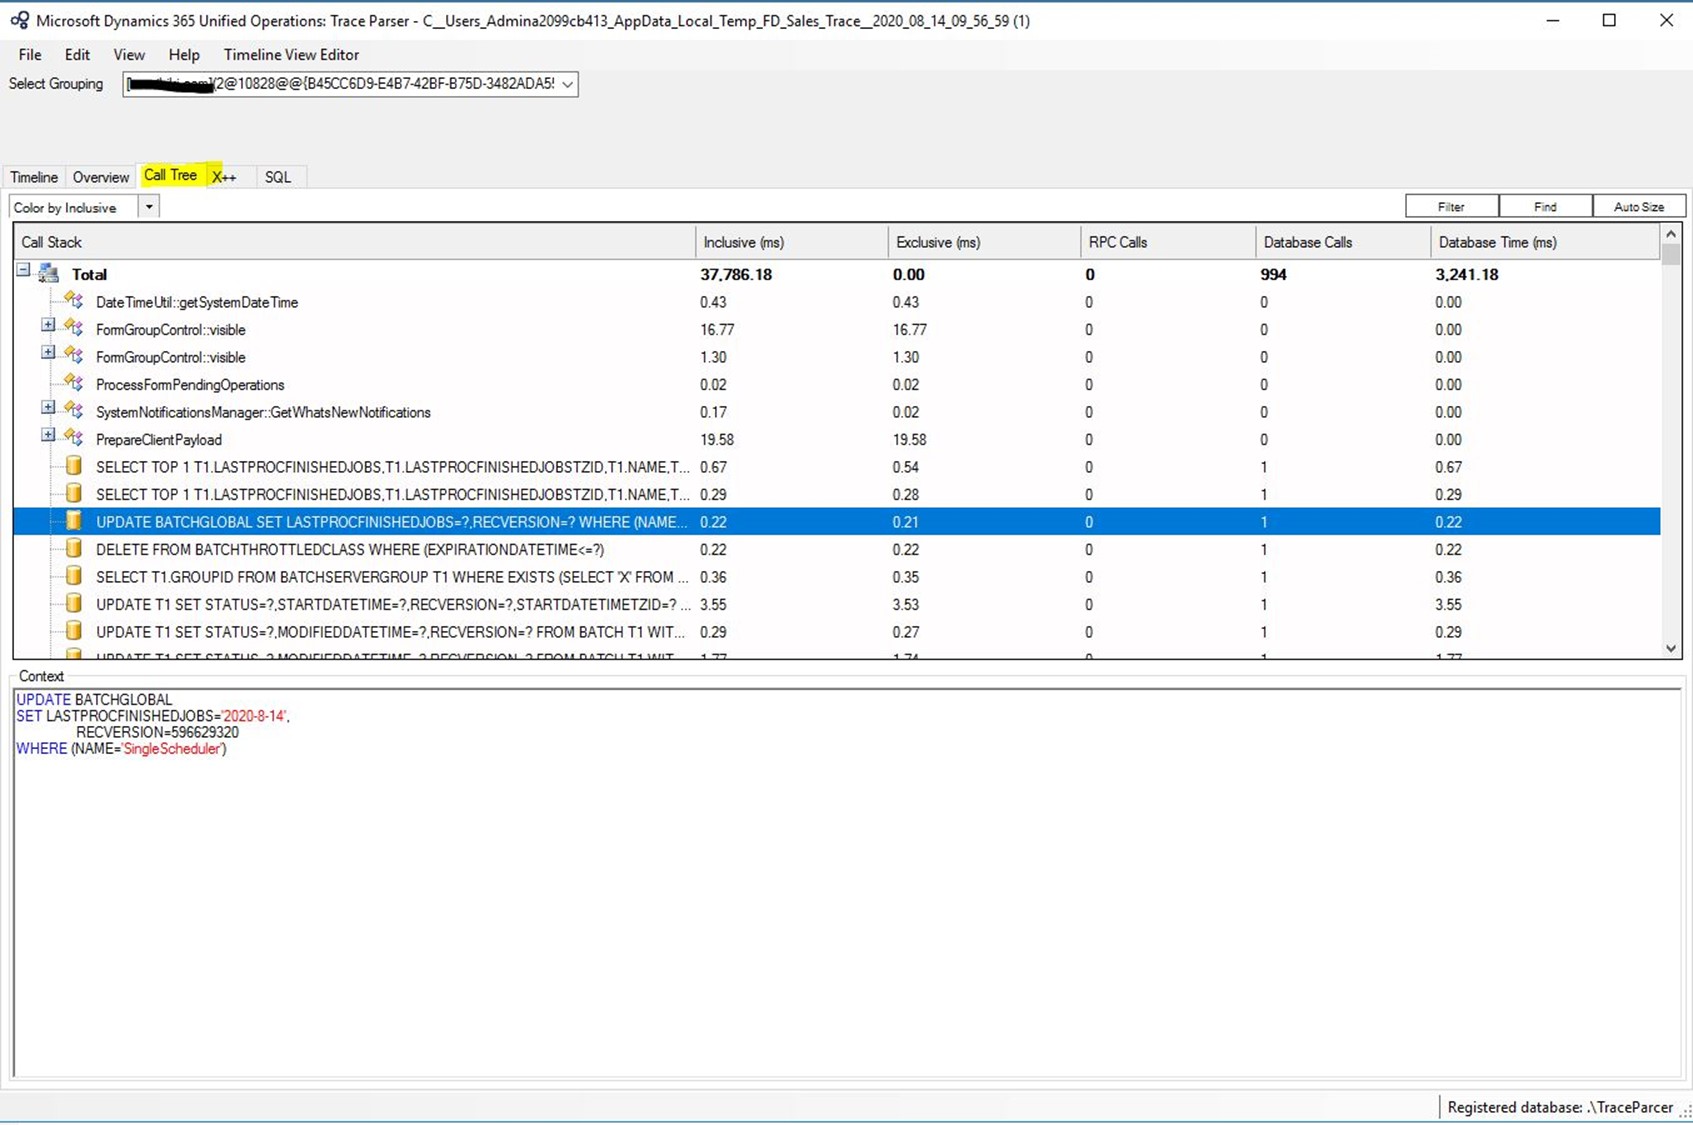The width and height of the screenshot is (1693, 1125).
Task: Click the call tree scrollbar up arrow
Action: 1671,234
